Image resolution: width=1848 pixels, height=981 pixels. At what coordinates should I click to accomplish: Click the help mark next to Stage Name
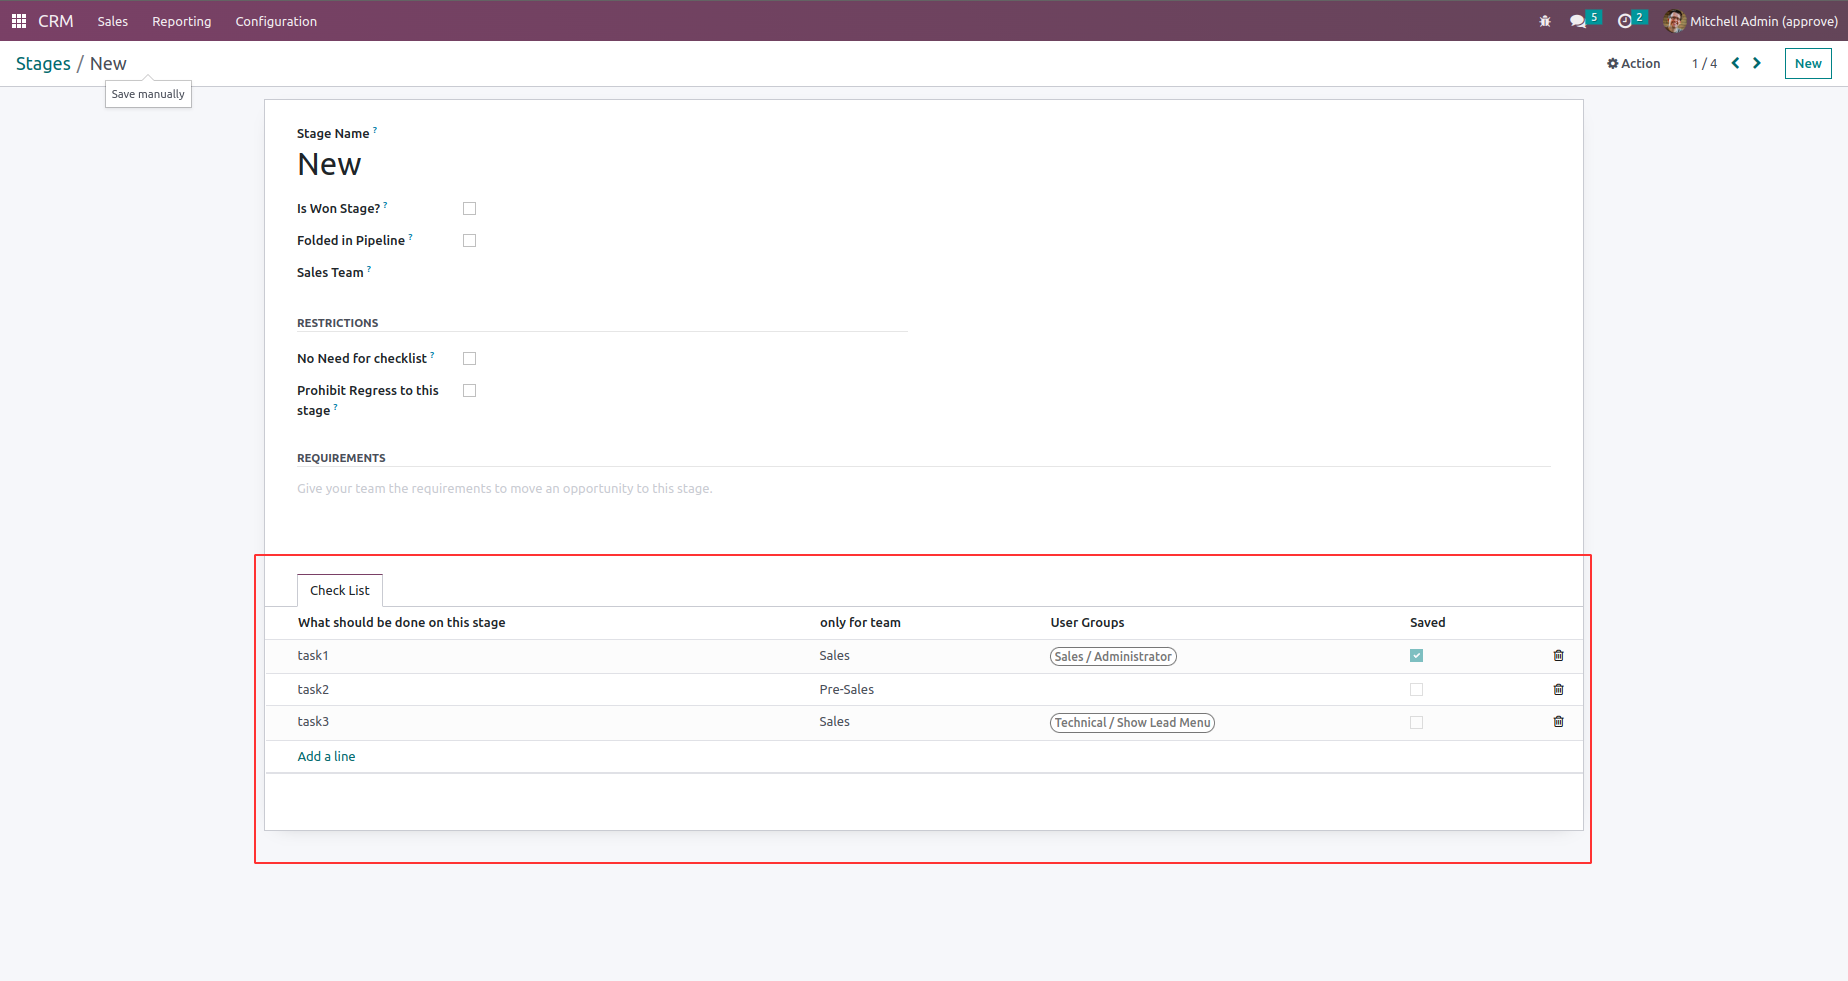point(375,130)
